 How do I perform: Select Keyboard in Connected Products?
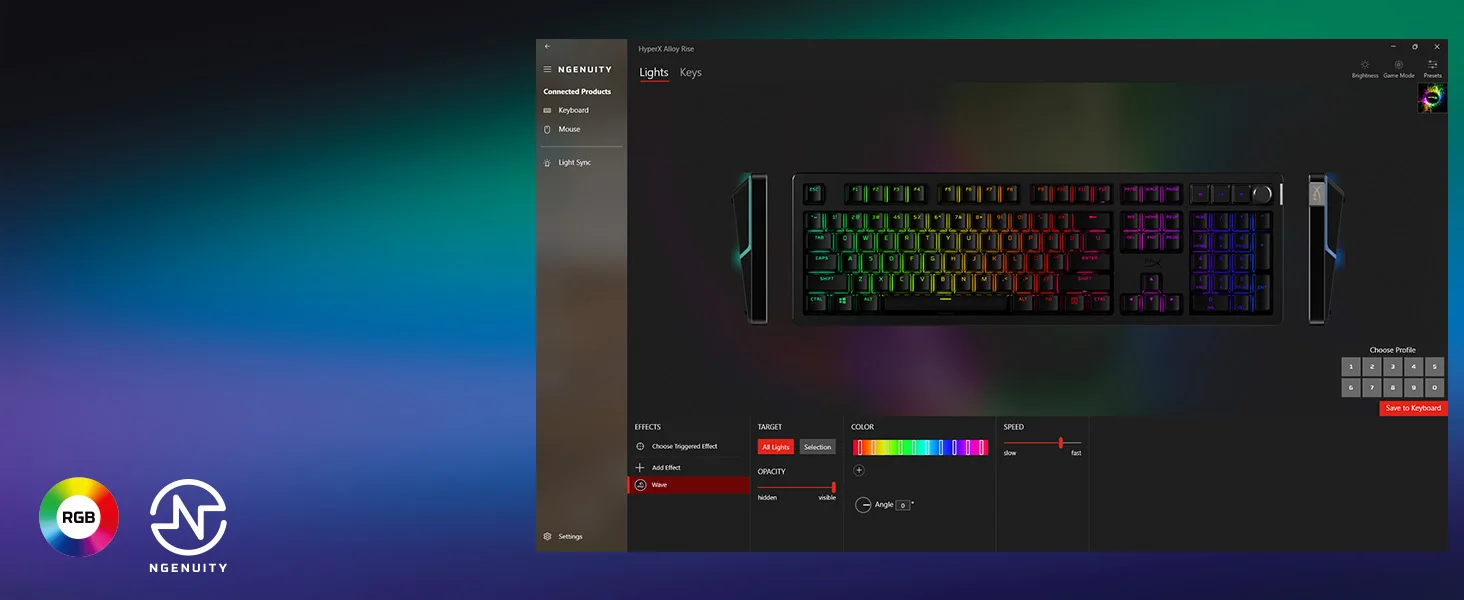coord(573,110)
